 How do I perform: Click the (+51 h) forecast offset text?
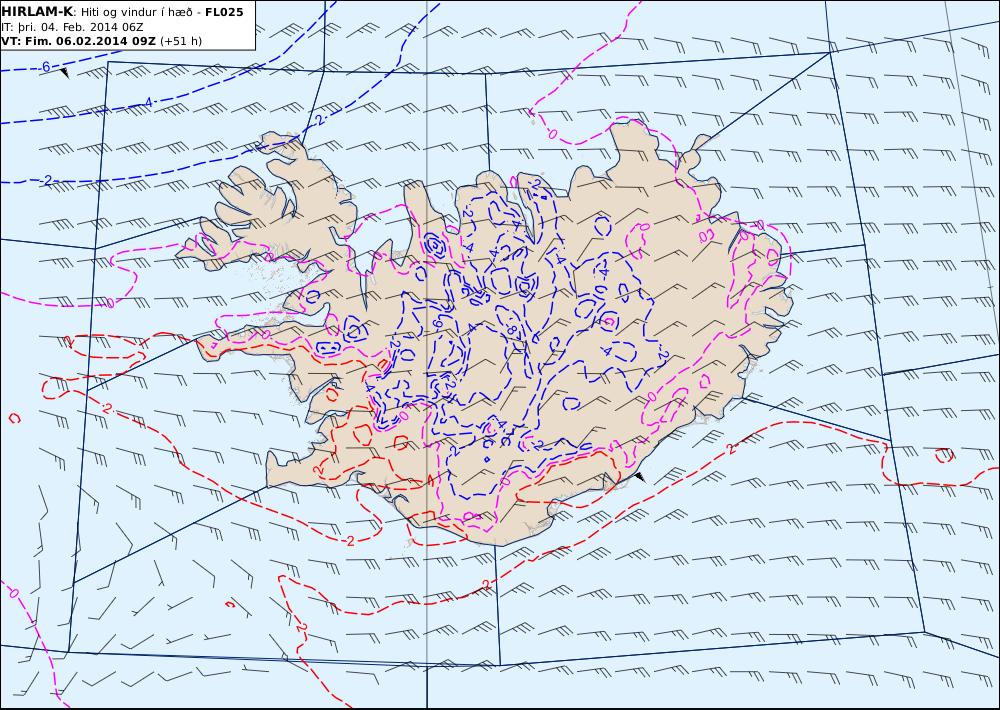click(x=180, y=41)
